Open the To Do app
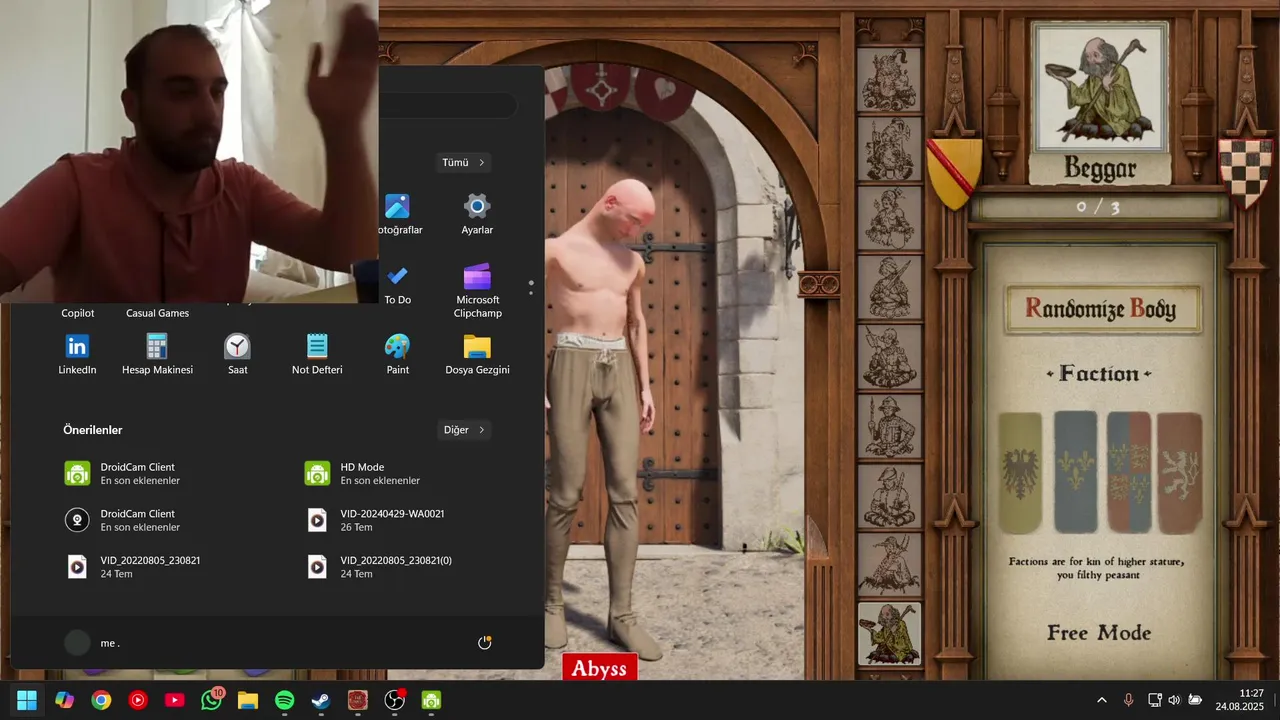This screenshot has width=1280, height=720. [x=397, y=284]
